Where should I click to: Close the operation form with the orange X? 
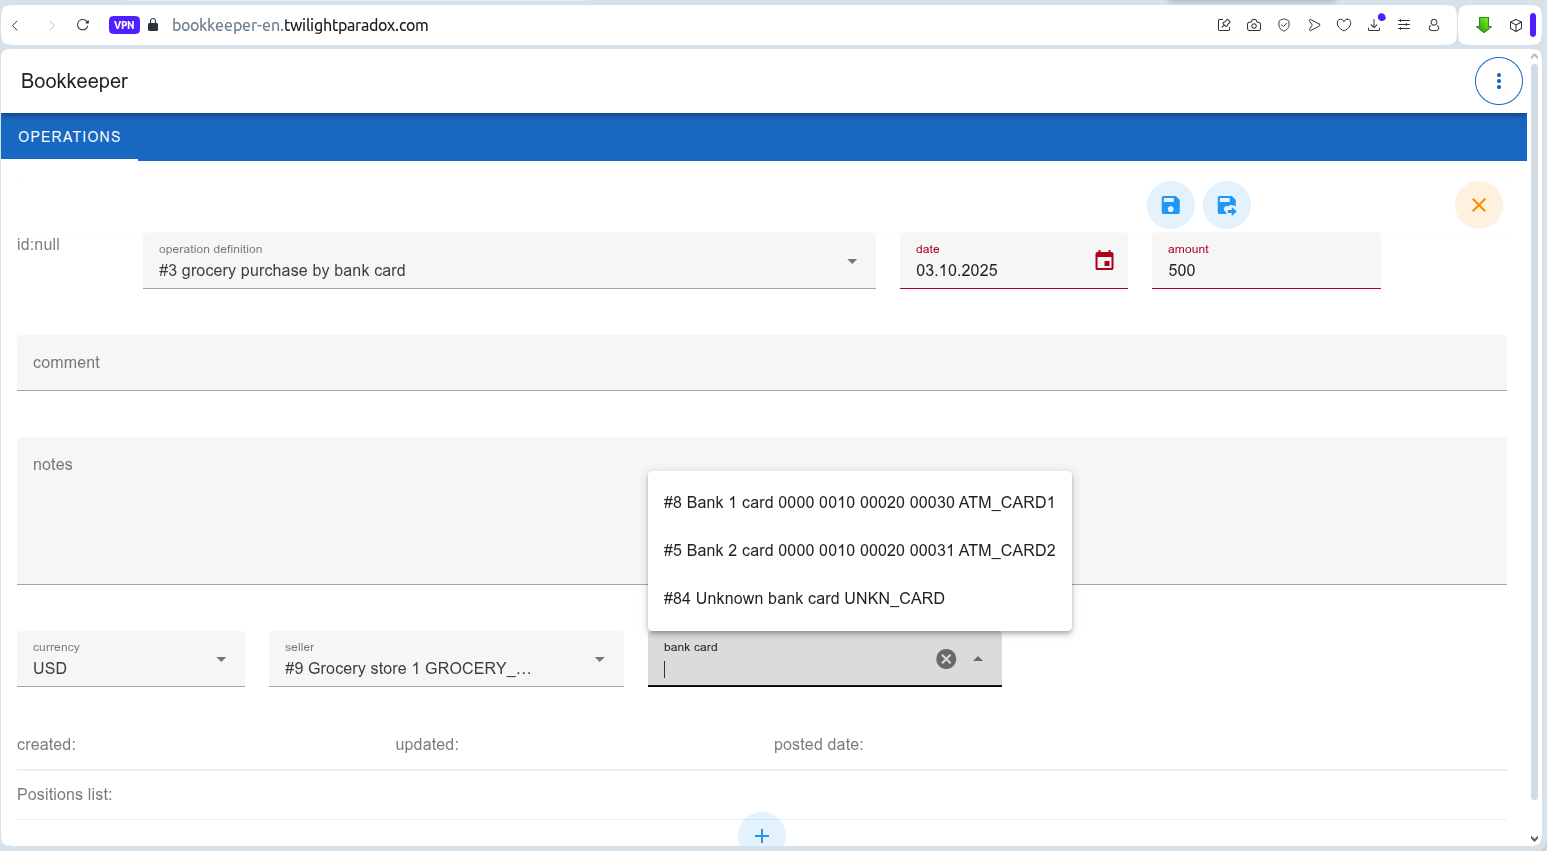[1478, 205]
